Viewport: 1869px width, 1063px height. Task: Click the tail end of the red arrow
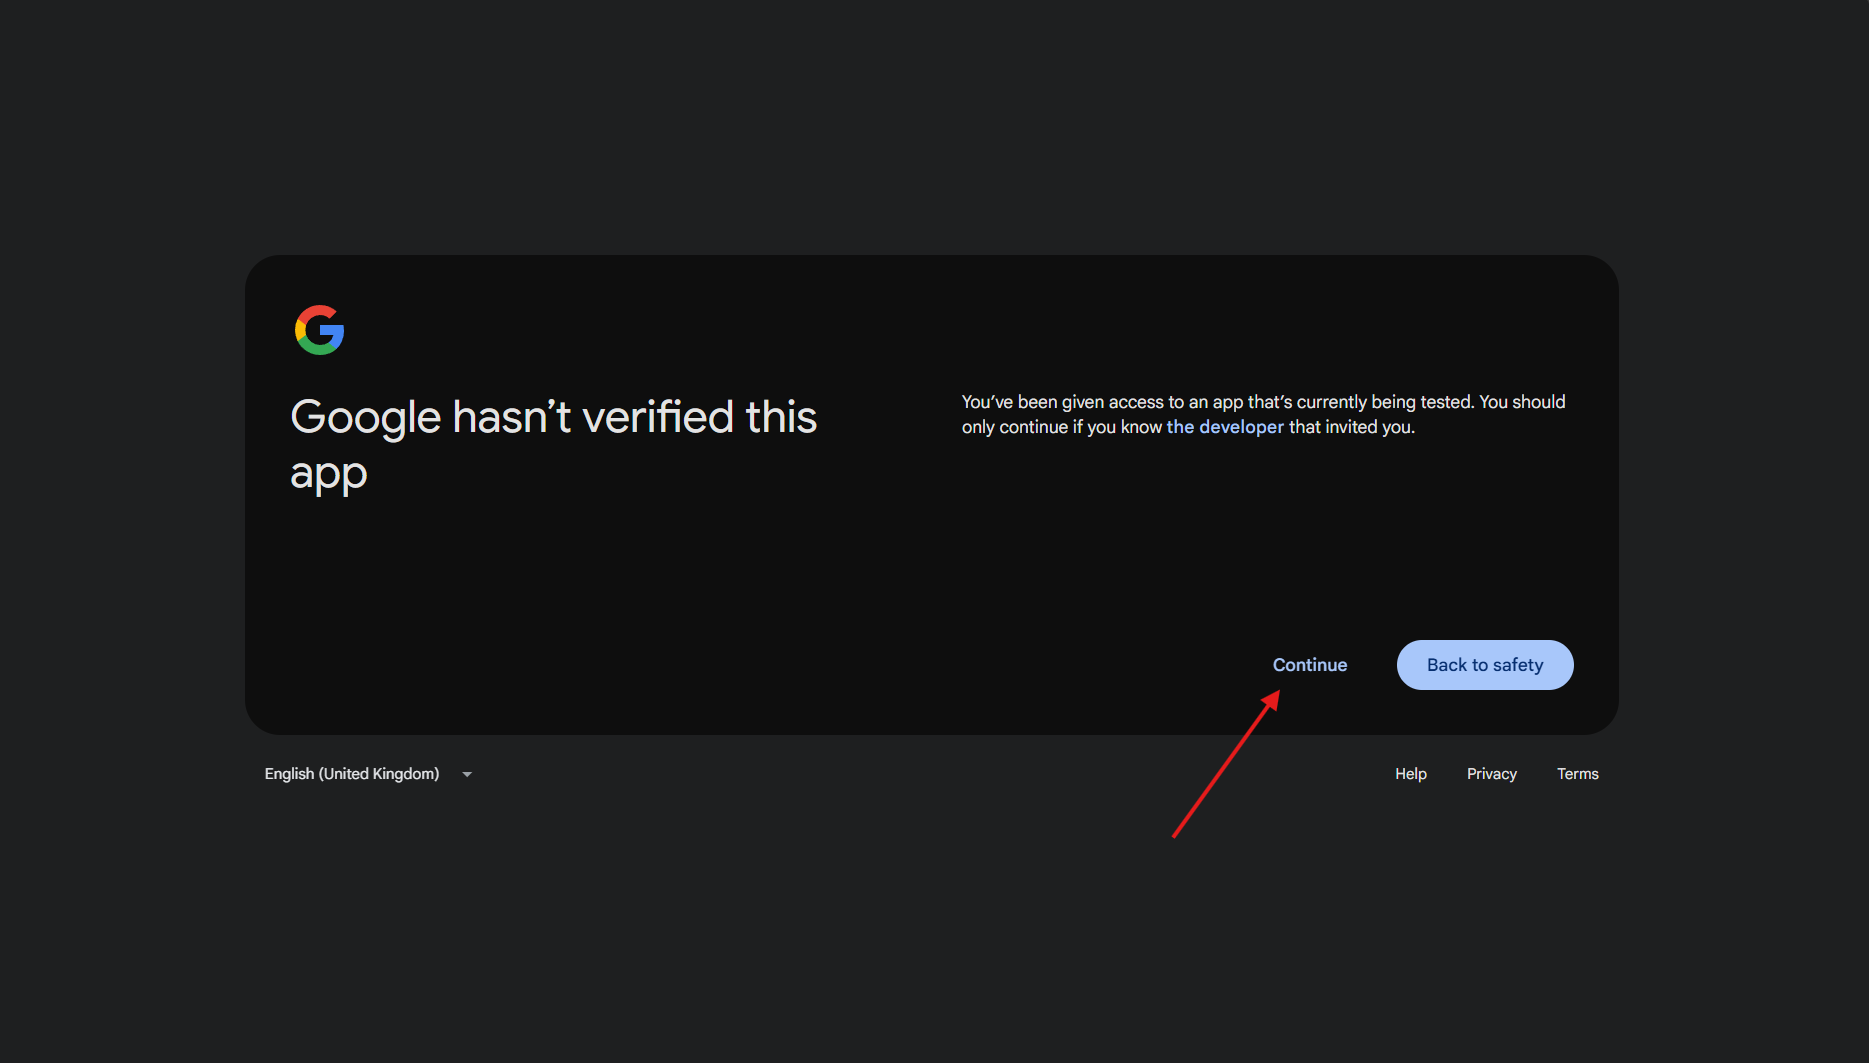point(1174,836)
